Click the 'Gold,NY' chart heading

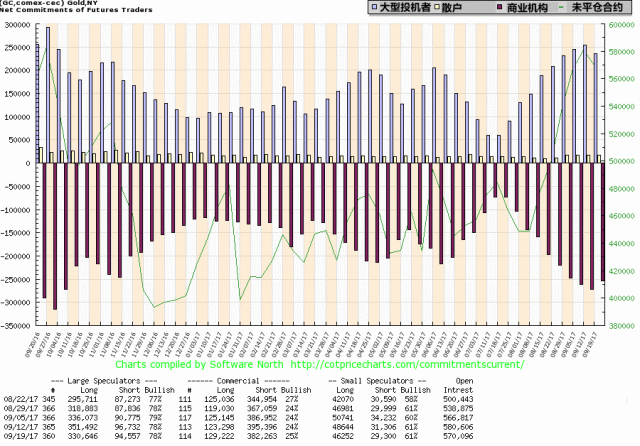[82, 3]
